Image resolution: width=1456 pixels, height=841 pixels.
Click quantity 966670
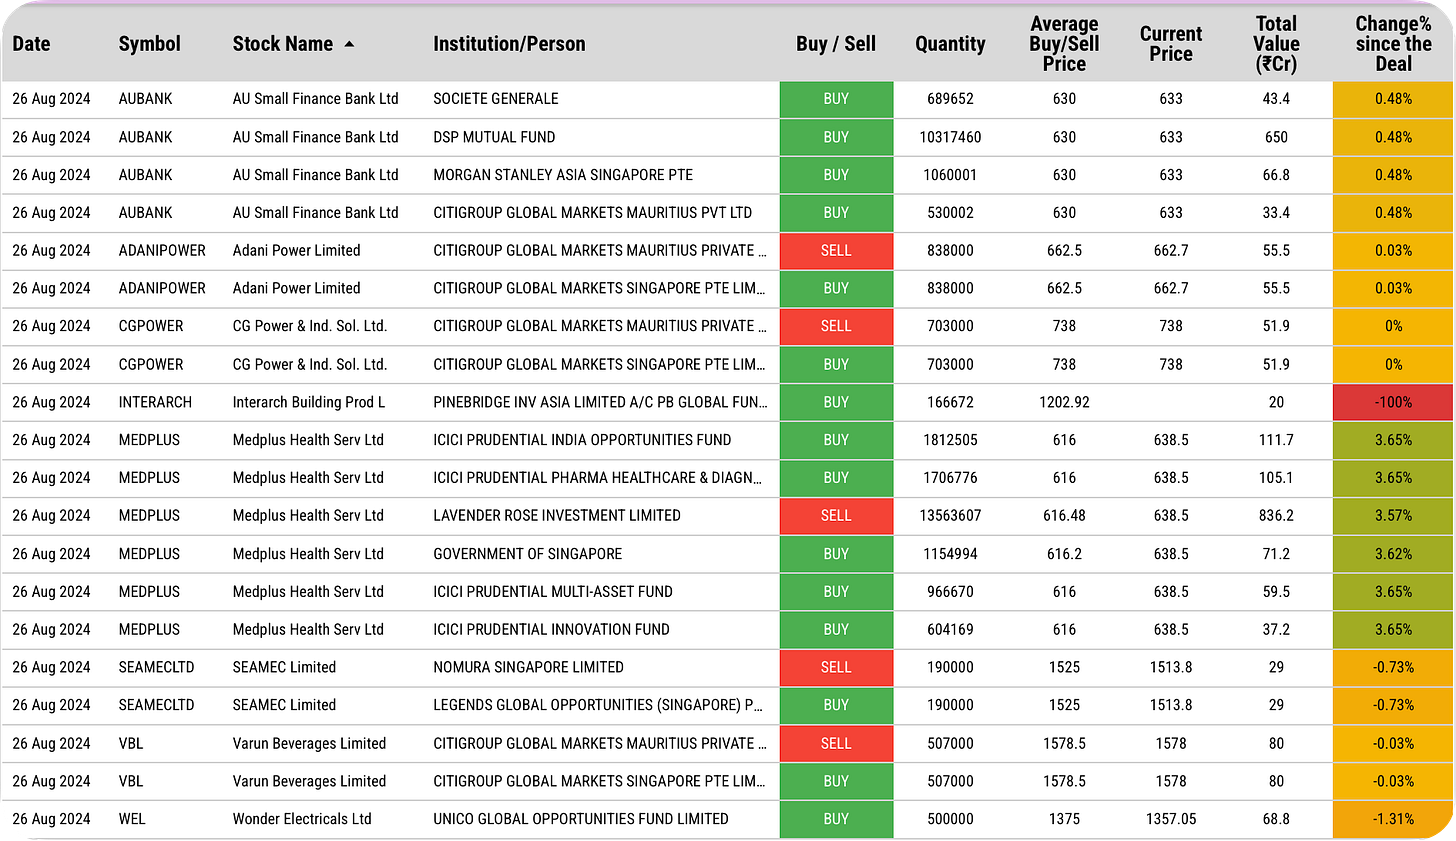[950, 591]
